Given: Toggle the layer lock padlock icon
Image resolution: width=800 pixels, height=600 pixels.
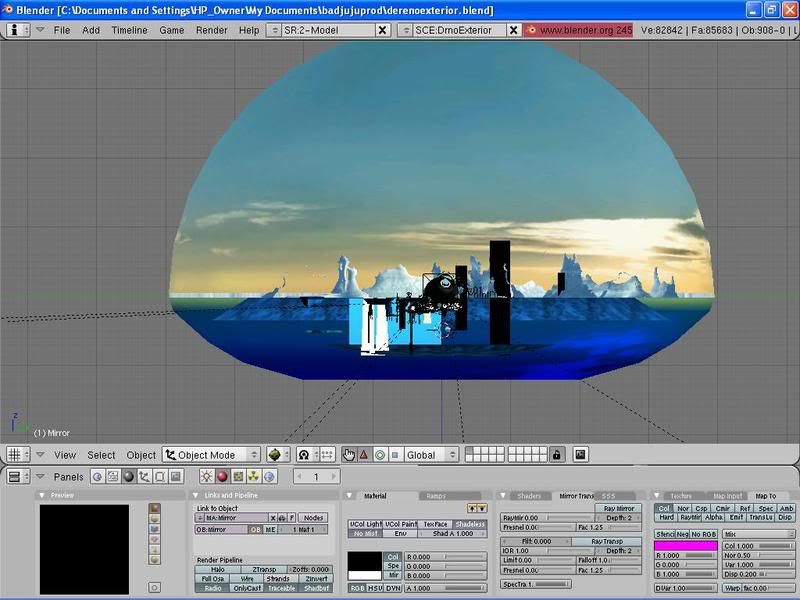Looking at the screenshot, I should tap(556, 455).
